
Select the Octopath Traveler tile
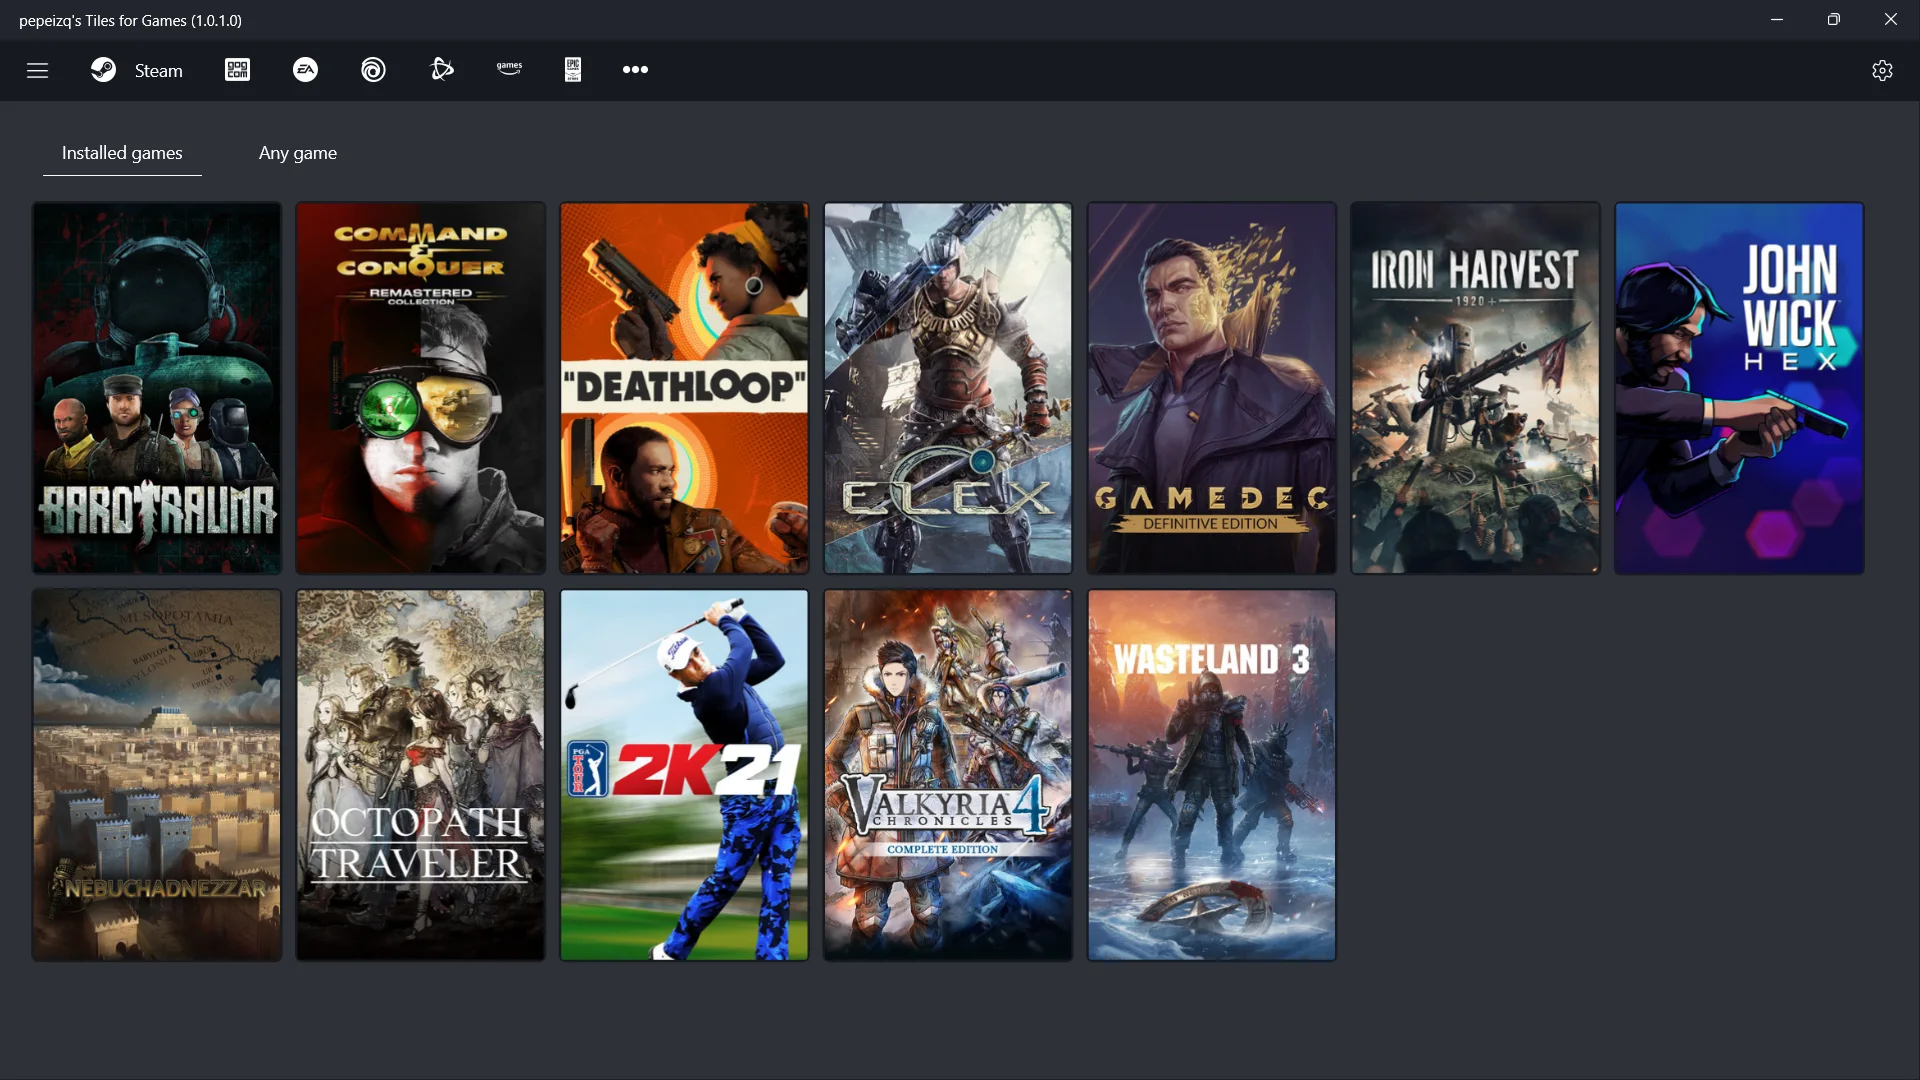point(421,775)
